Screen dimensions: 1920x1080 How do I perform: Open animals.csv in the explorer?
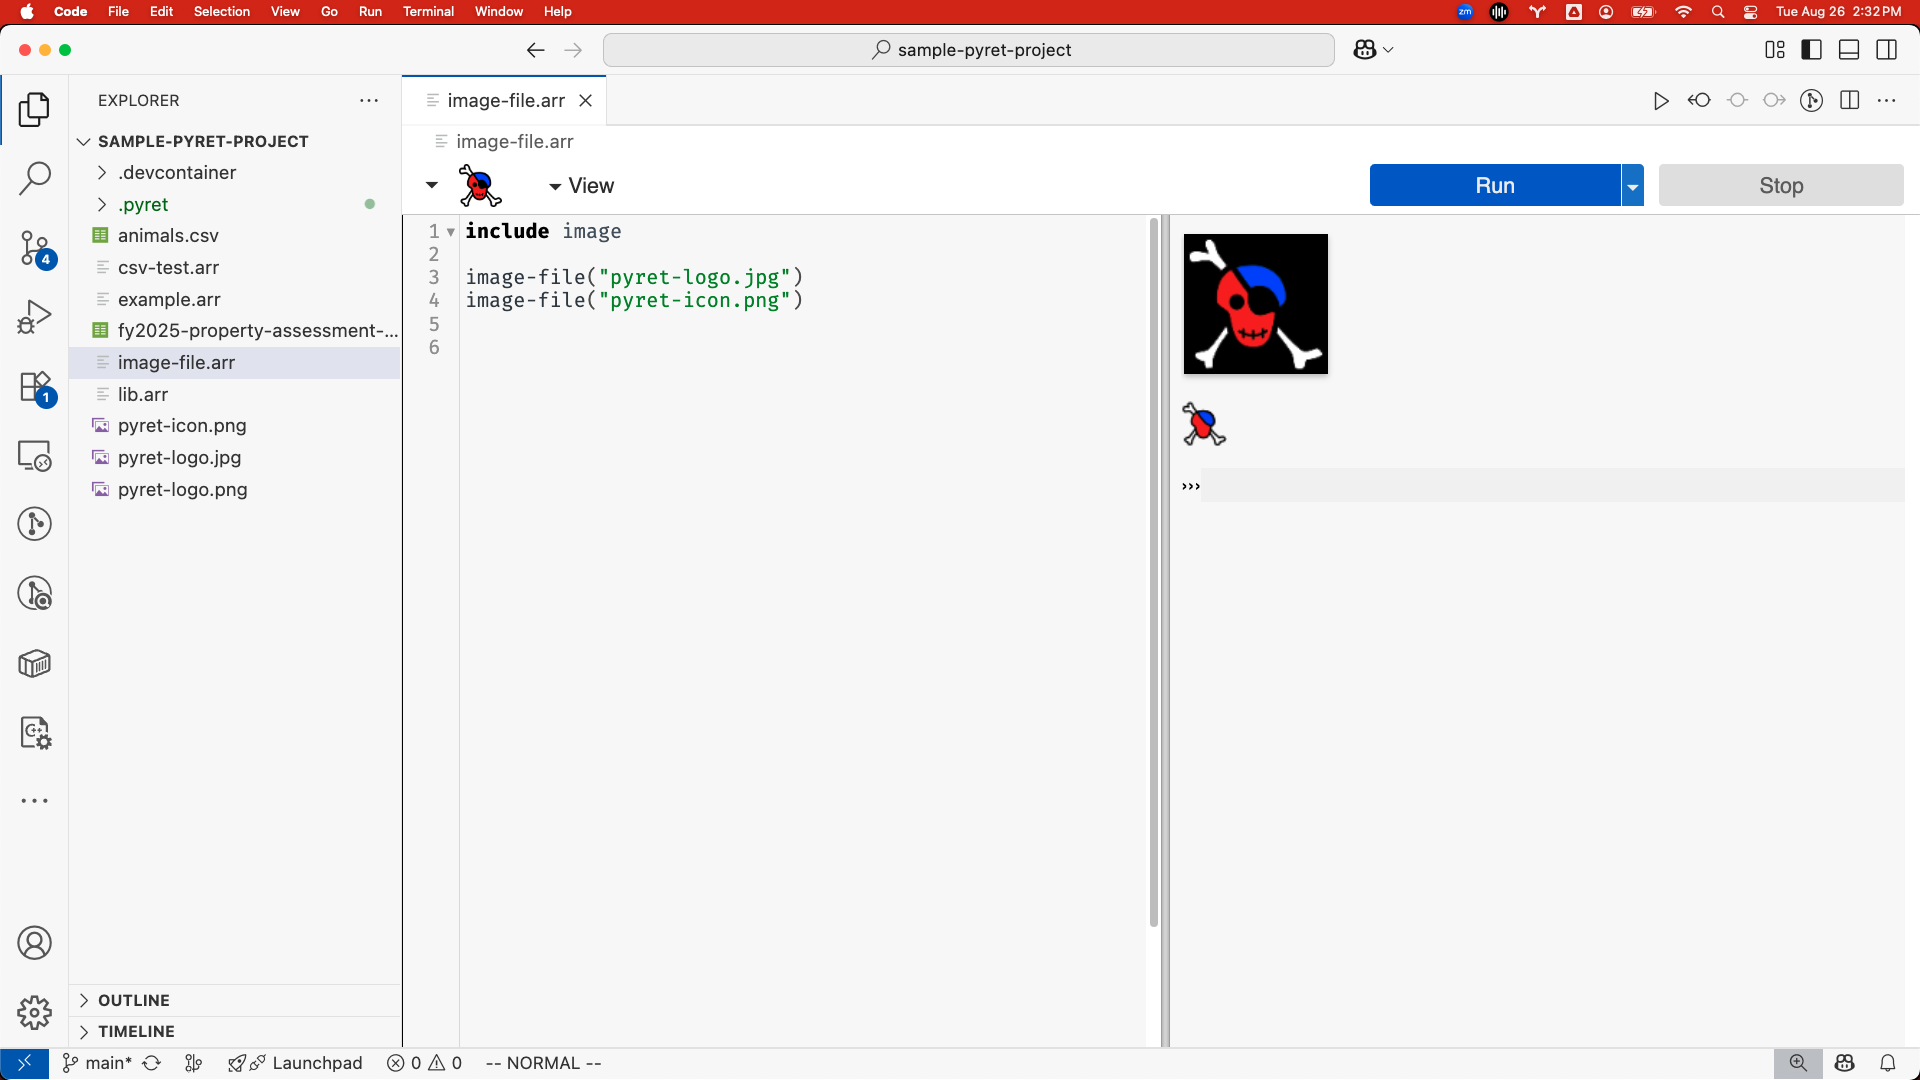(x=168, y=236)
